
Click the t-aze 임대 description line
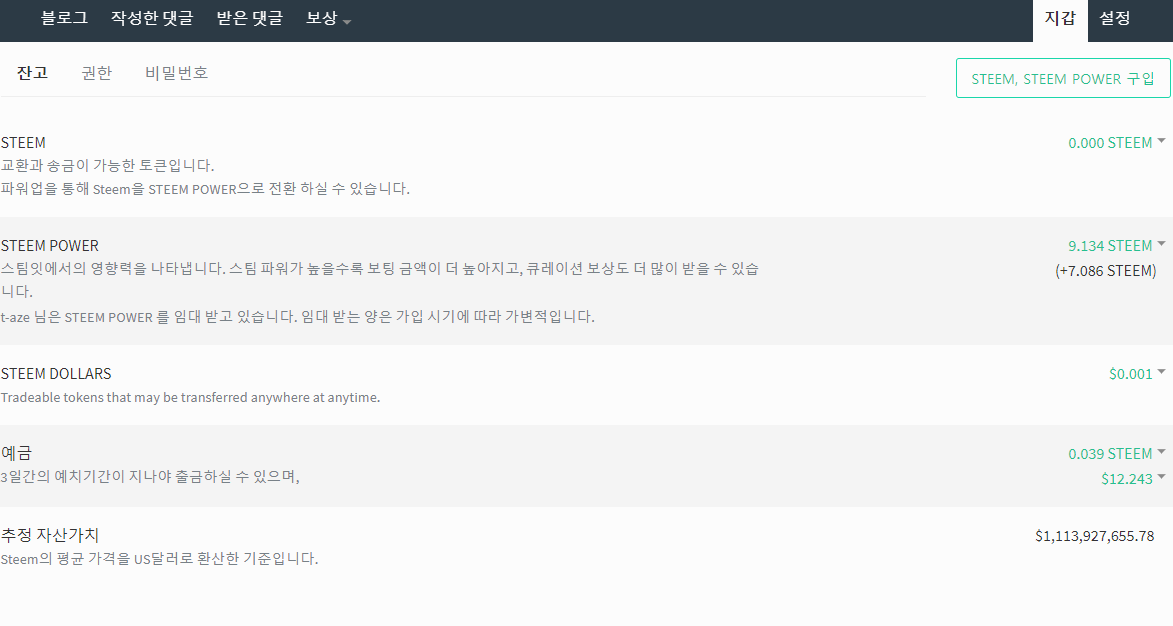click(x=298, y=316)
